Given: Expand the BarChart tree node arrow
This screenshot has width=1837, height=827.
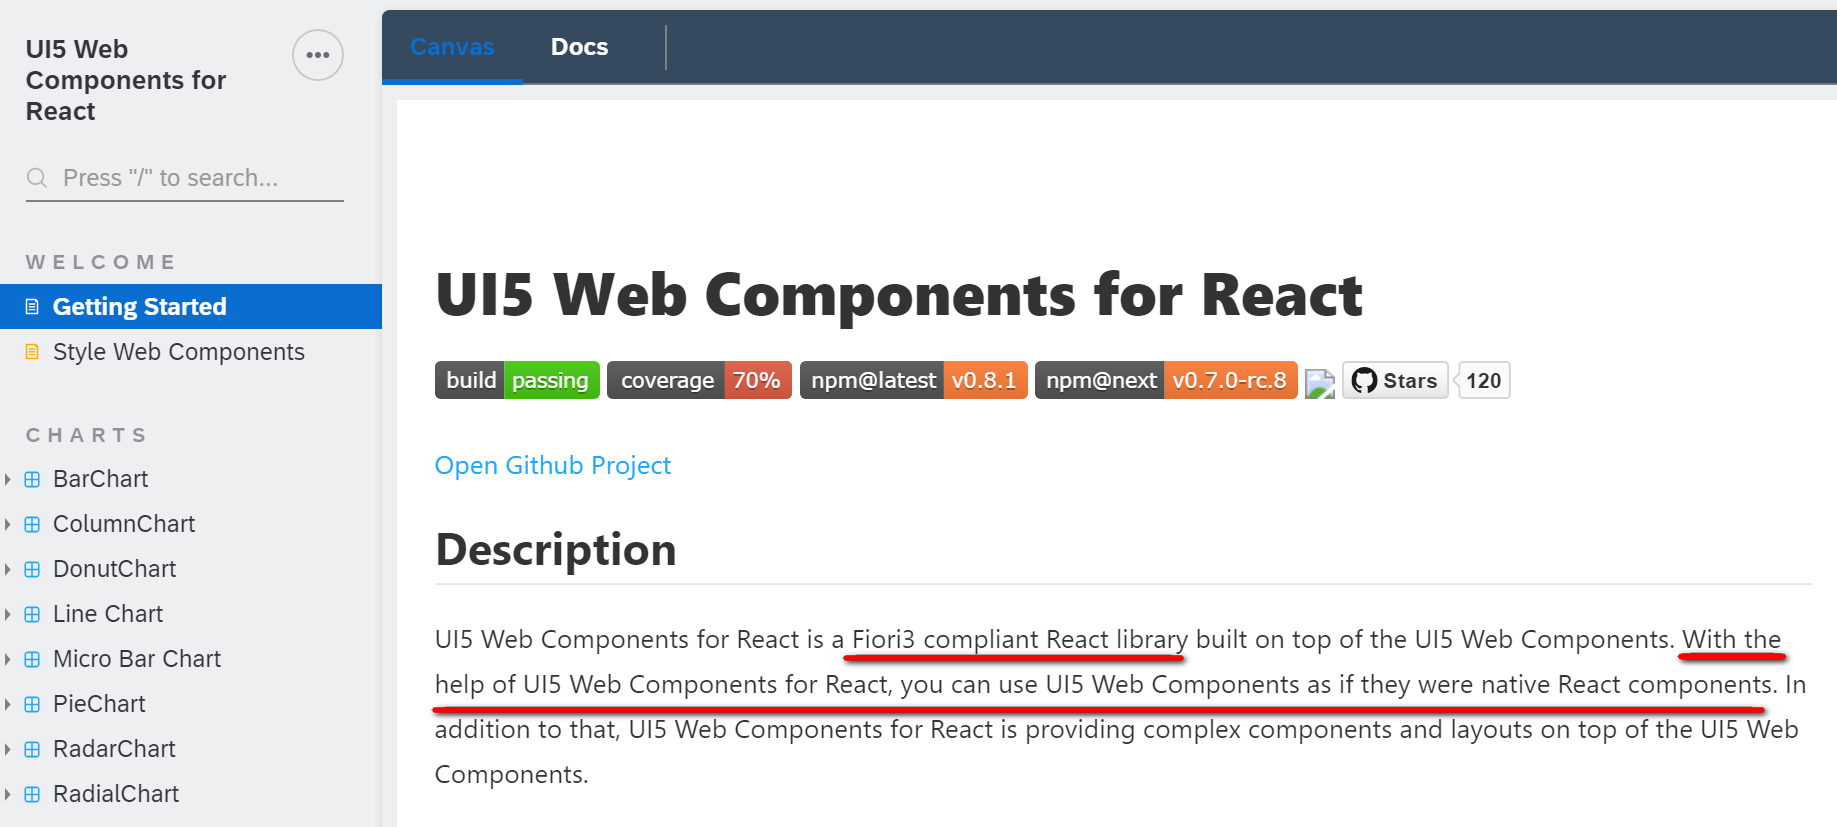Looking at the screenshot, I should (8, 479).
